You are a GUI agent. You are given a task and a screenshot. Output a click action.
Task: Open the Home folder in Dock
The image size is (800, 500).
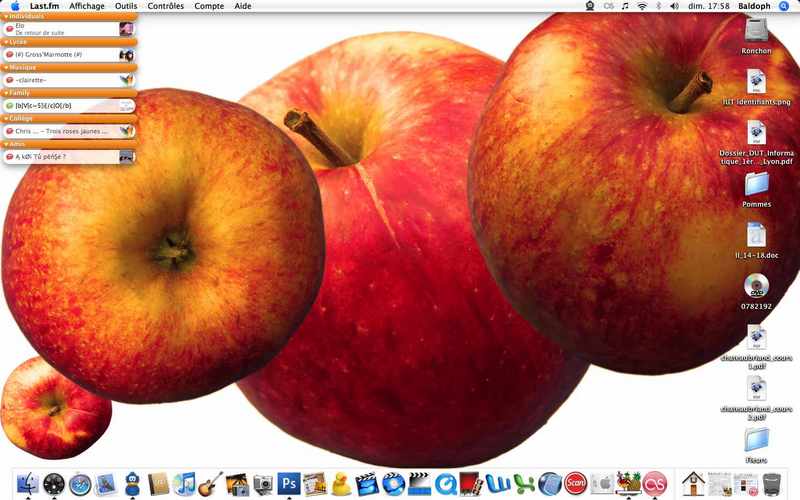(x=693, y=484)
